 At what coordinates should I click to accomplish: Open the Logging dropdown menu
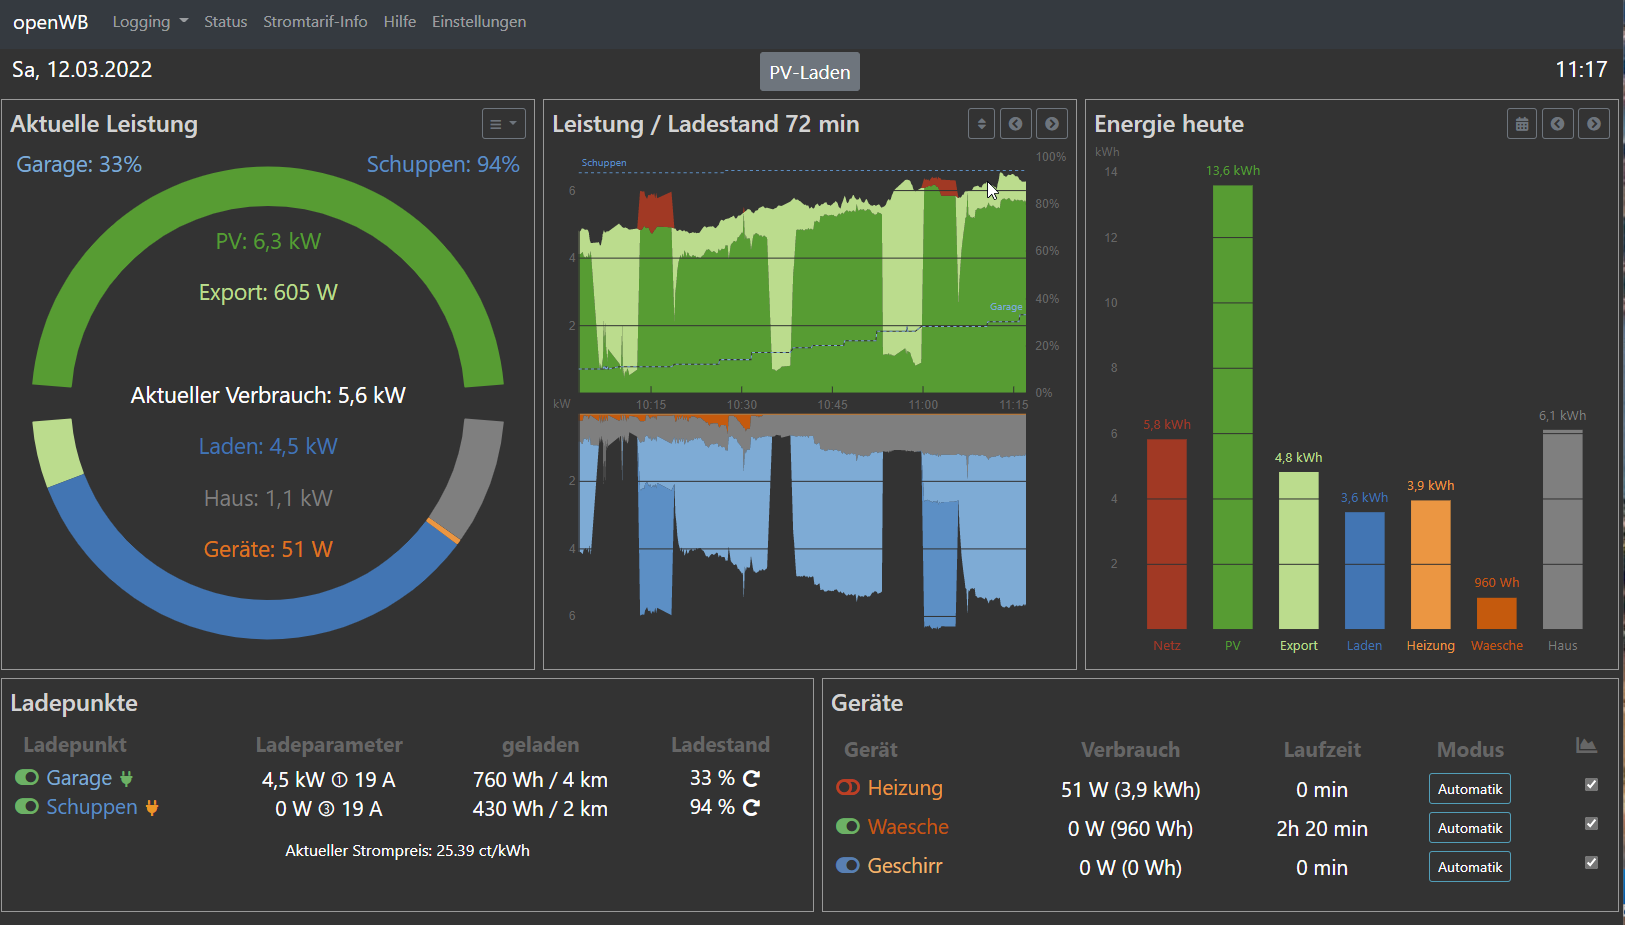(150, 22)
